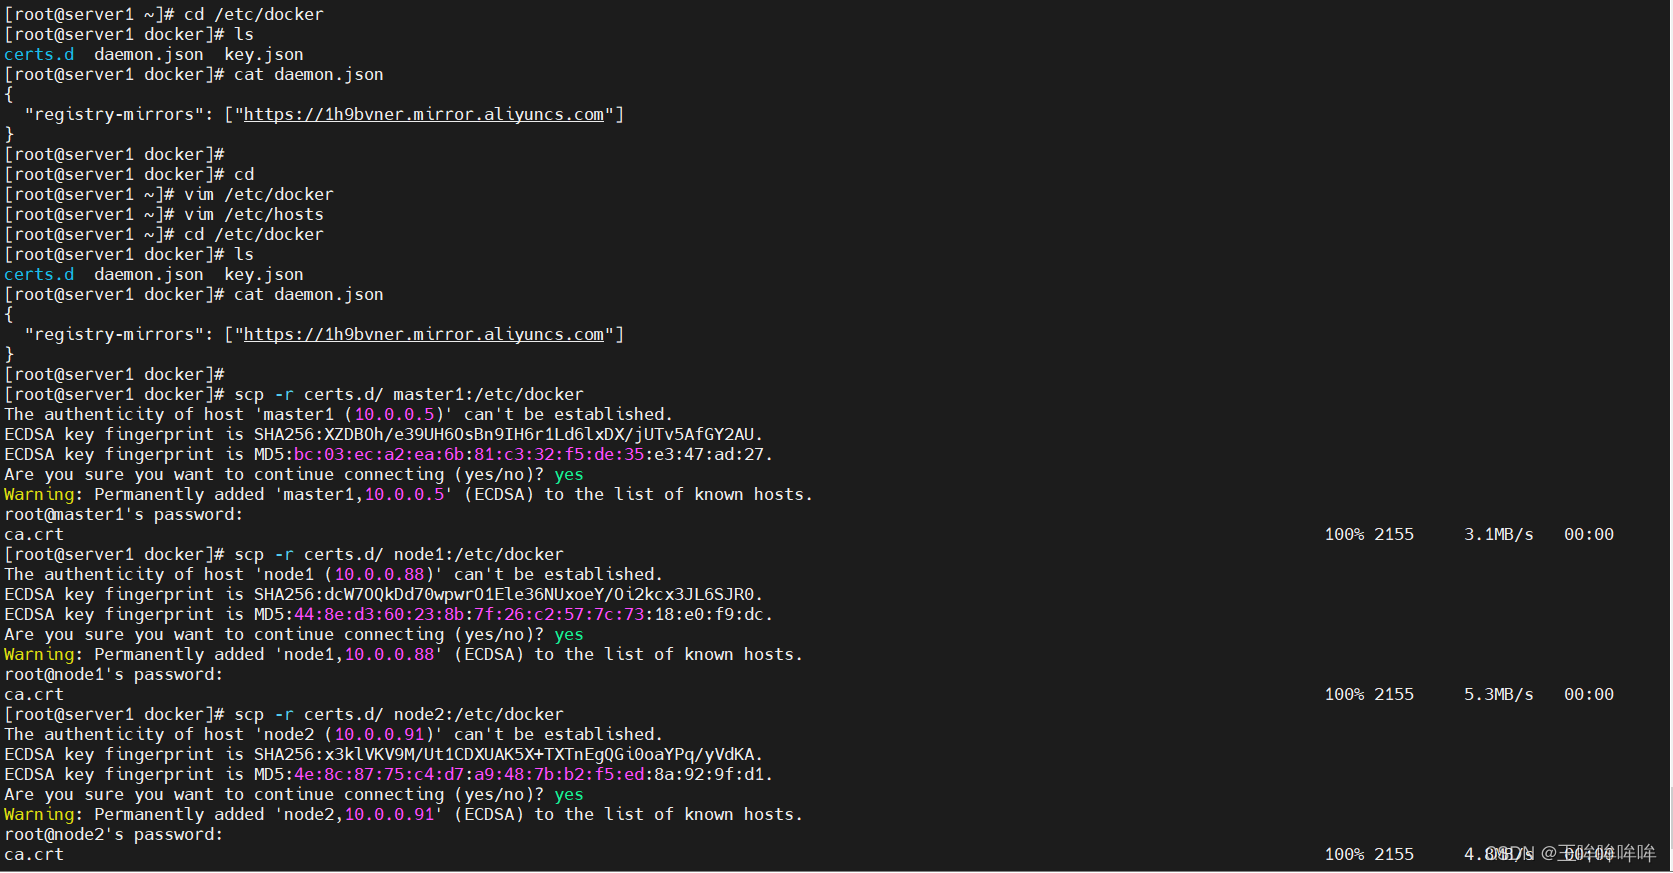Click the Warning line adding 'master1,10.0.0.5'

coord(408,495)
